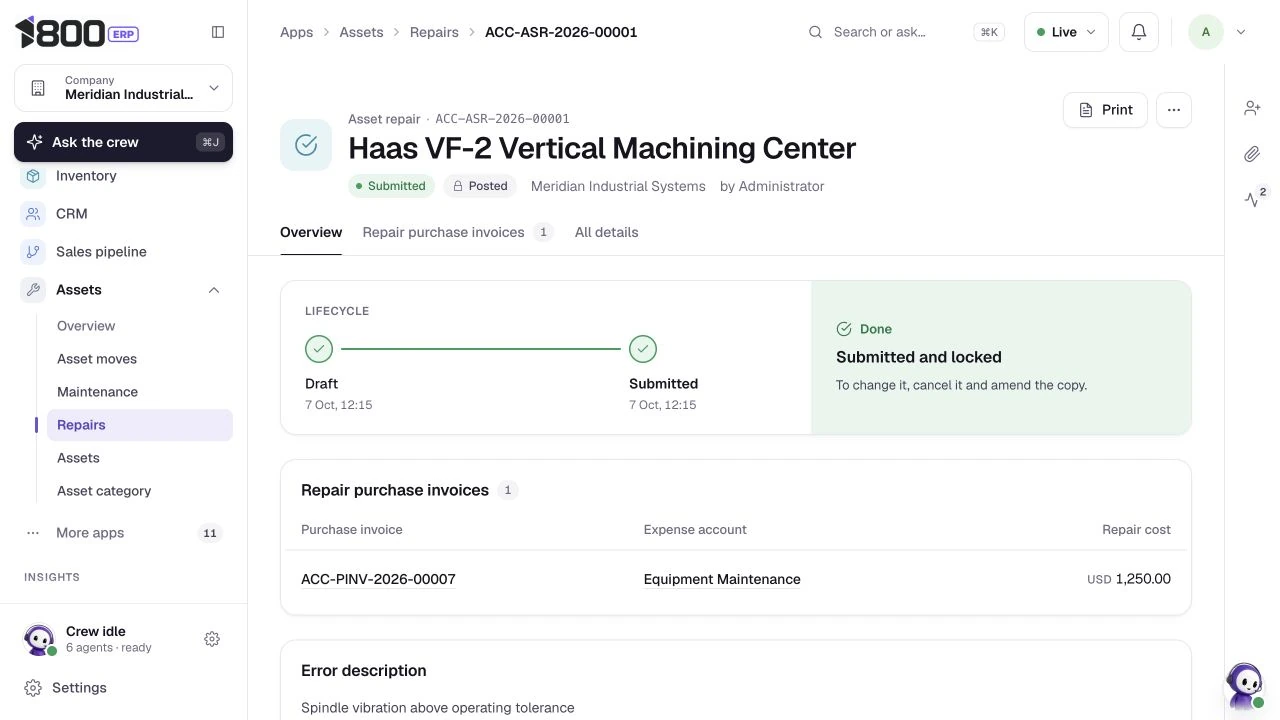Screen dimensions: 1280x720
Task: Click the USD 1,250.00 repair cost
Action: 1129,579
